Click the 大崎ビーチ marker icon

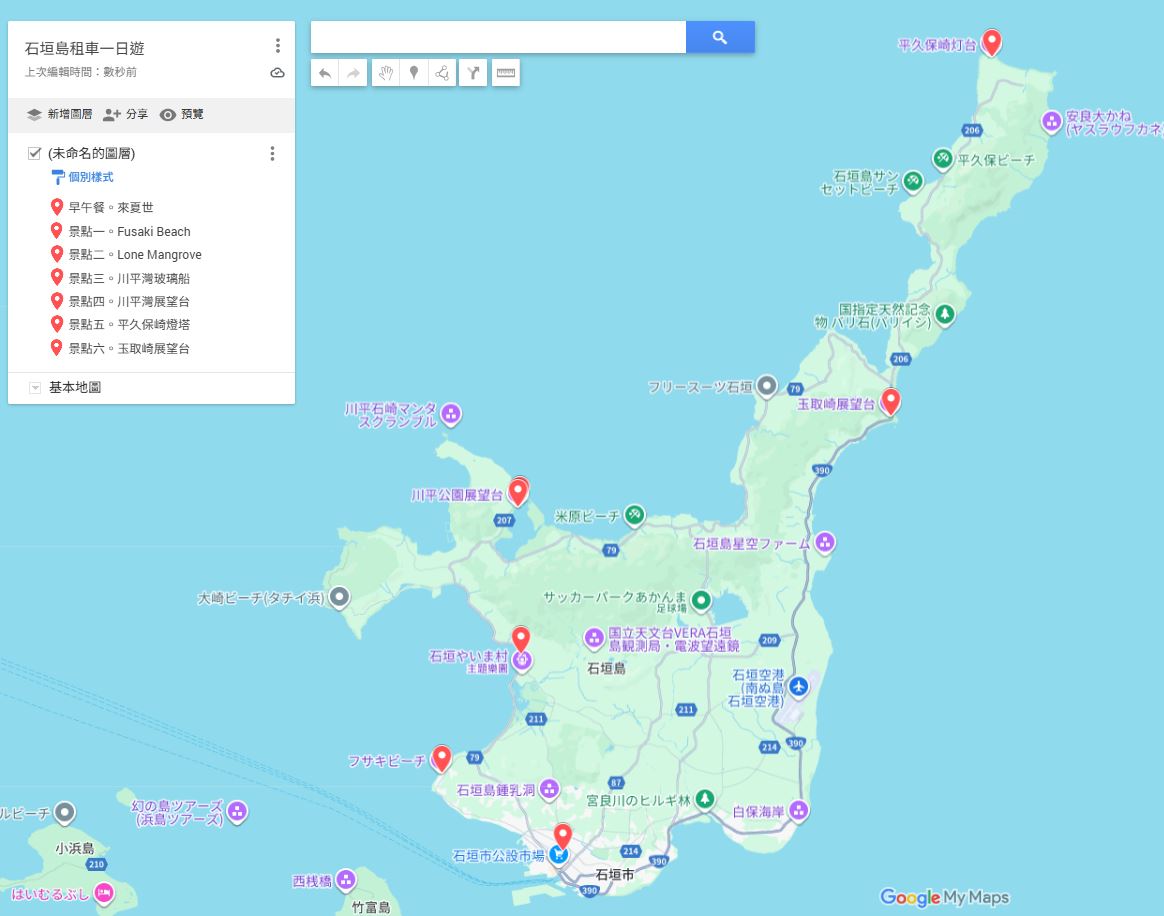tap(339, 597)
